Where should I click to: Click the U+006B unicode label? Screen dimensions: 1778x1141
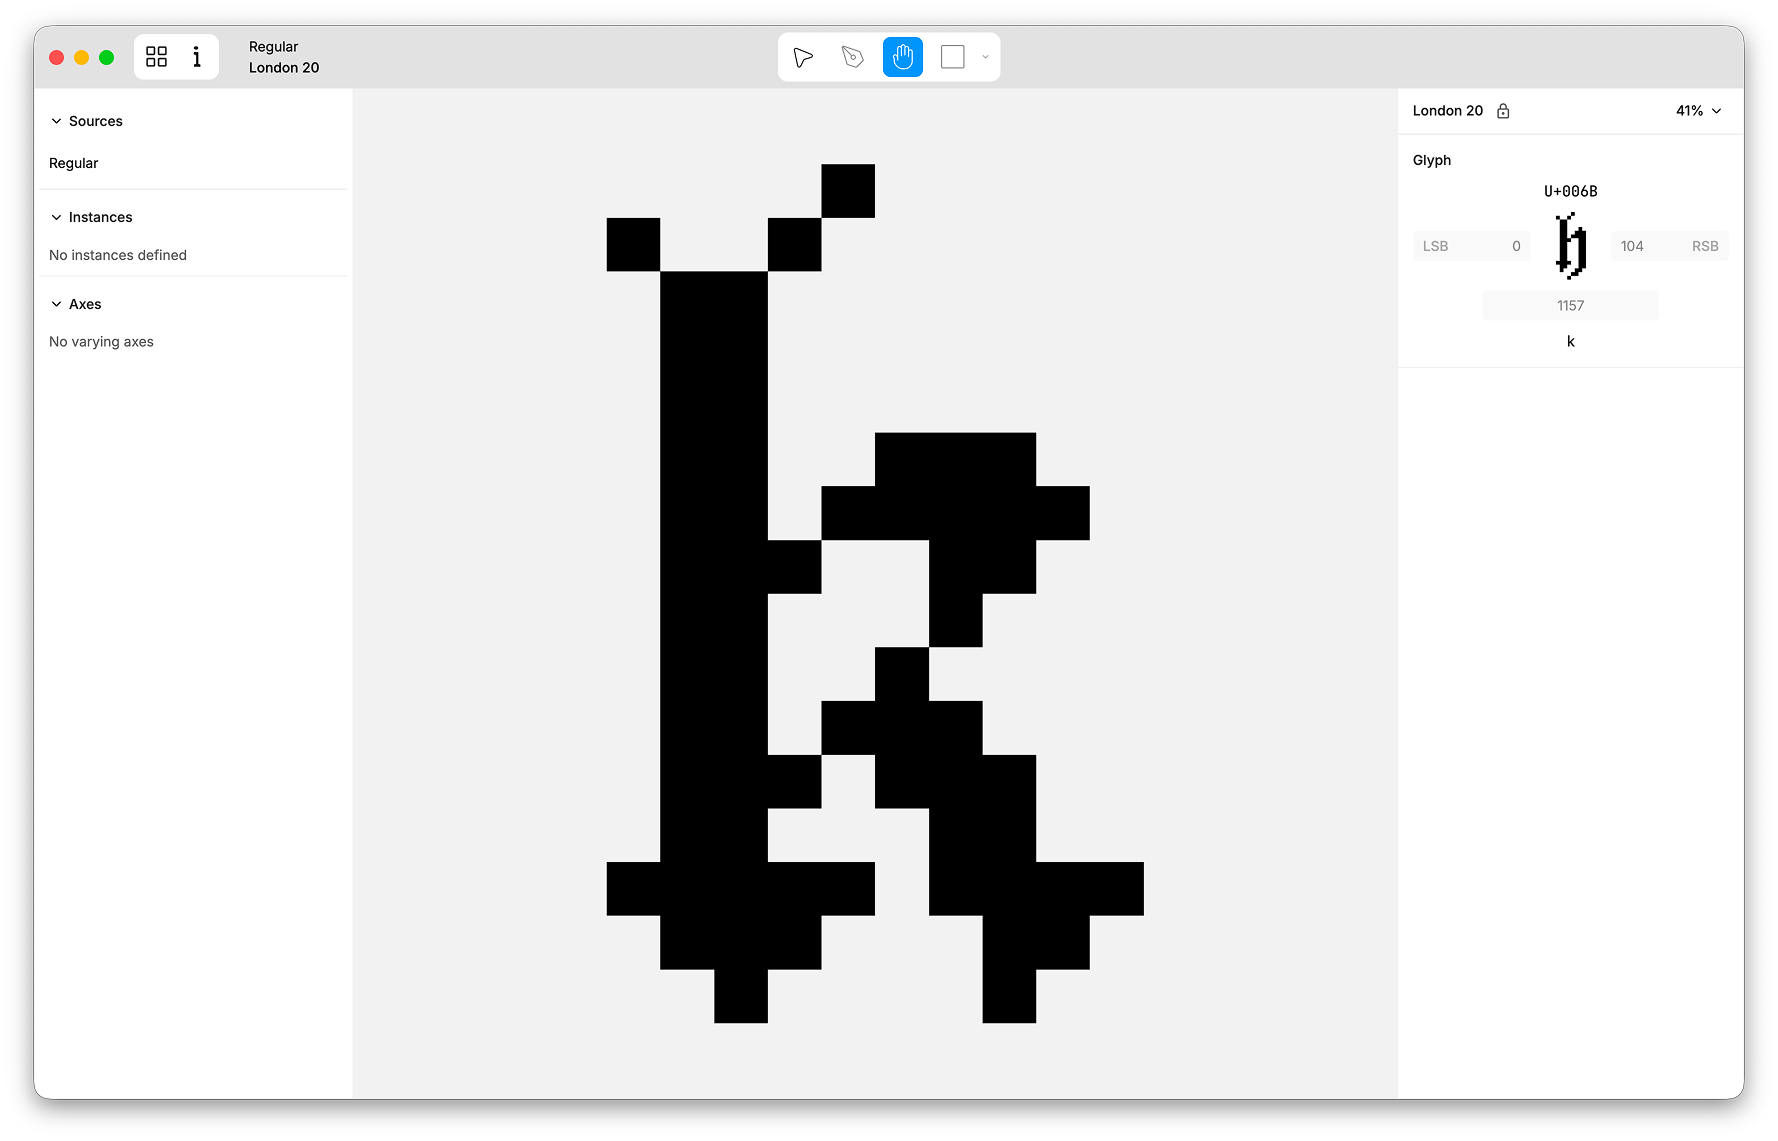coord(1570,191)
